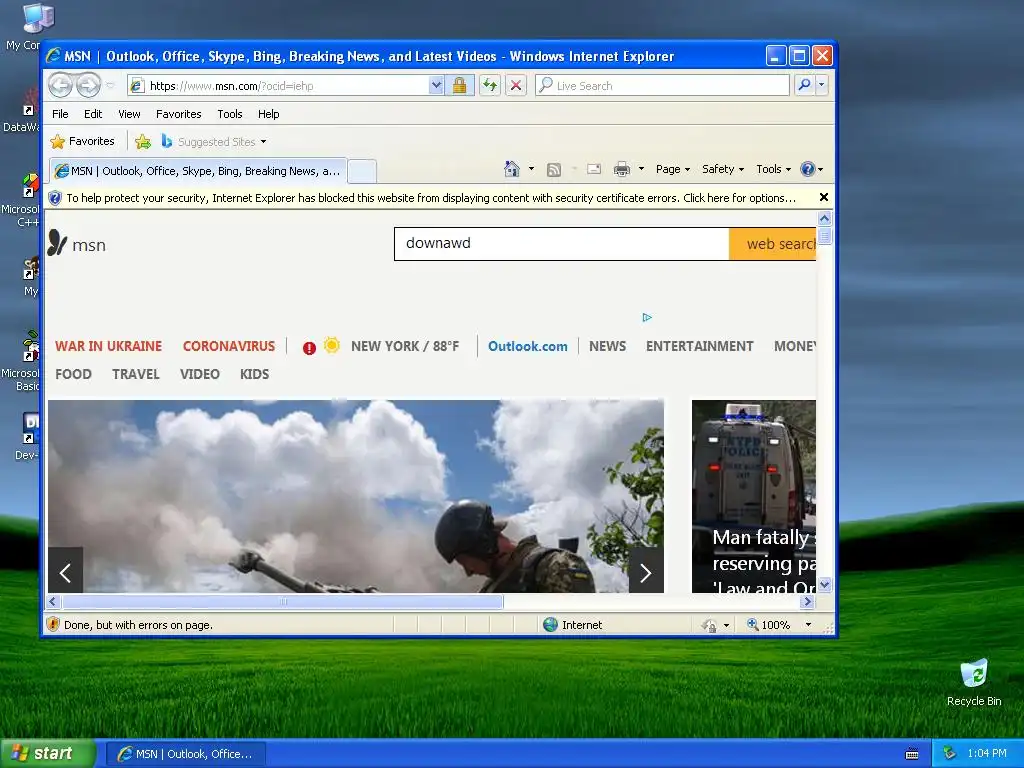Click the orange web search button
This screenshot has width=1024, height=768.
tap(773, 244)
